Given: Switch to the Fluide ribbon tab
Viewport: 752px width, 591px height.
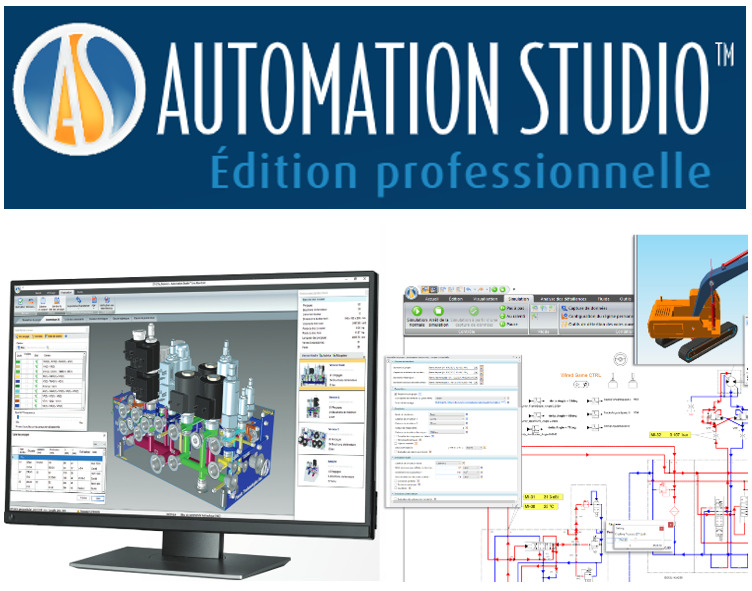Looking at the screenshot, I should [x=604, y=298].
